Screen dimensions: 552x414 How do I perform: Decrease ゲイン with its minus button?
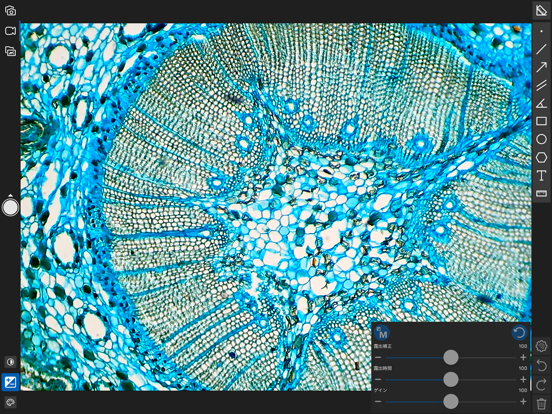pyautogui.click(x=378, y=402)
